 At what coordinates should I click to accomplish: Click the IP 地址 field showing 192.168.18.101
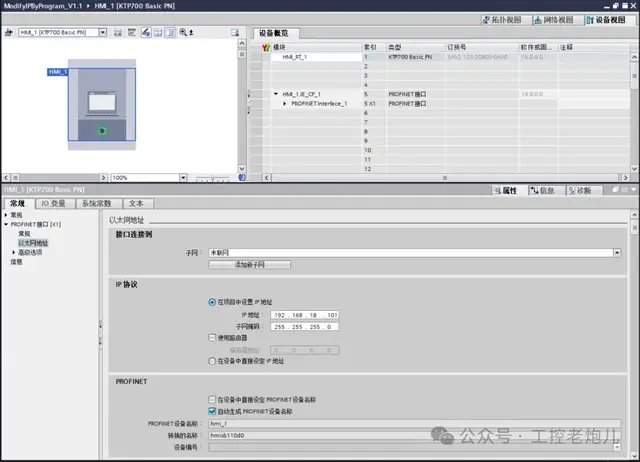[x=304, y=315]
